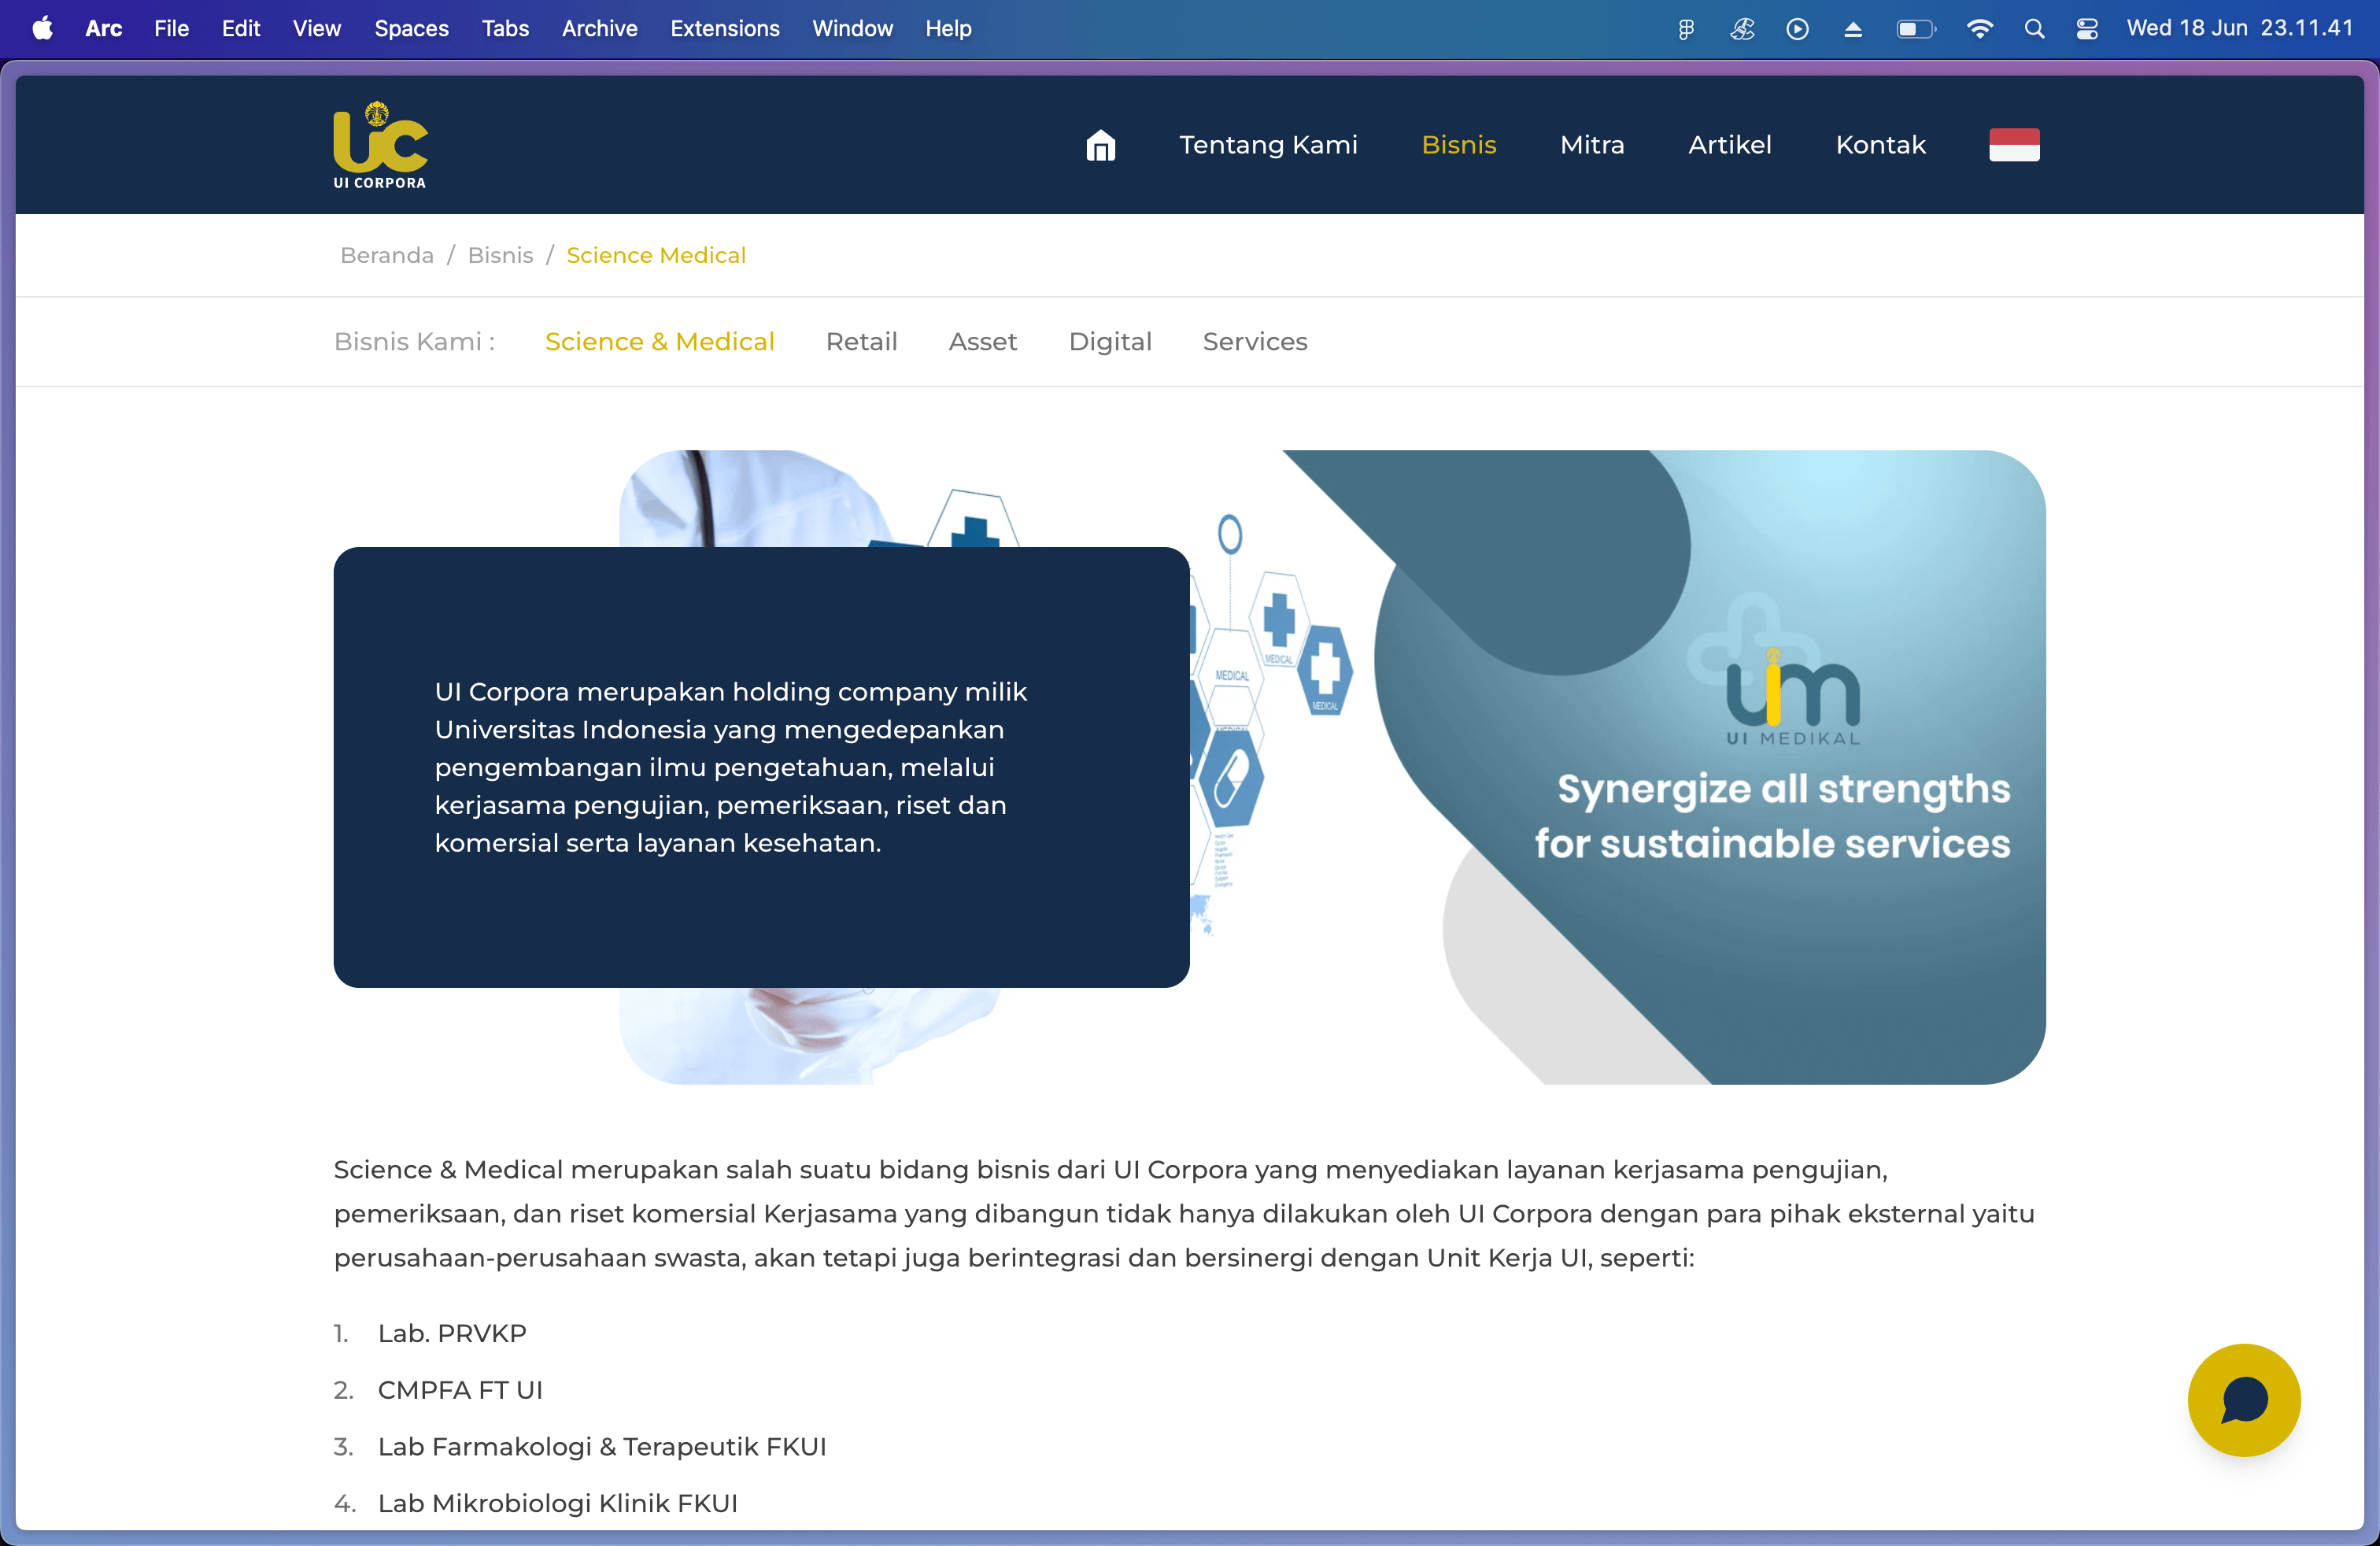Open macOS Control Center icon

[2086, 29]
